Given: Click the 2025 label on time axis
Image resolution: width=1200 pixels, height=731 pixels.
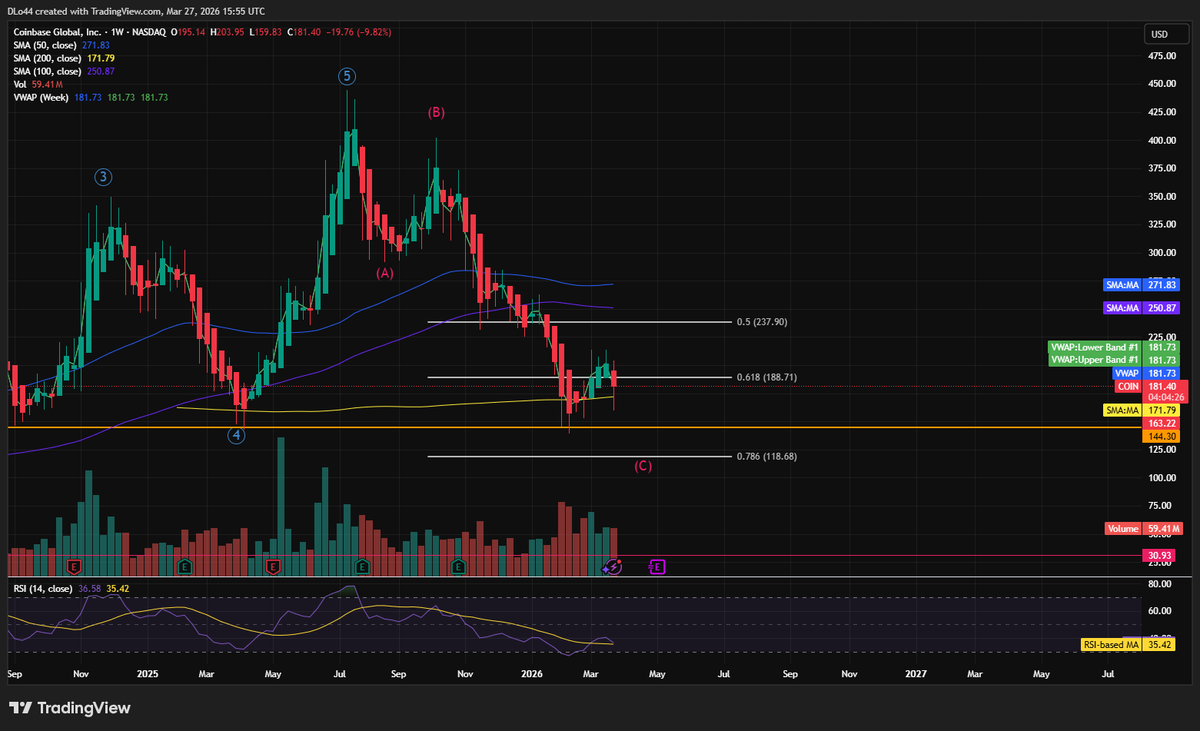Looking at the screenshot, I should coord(147,675).
